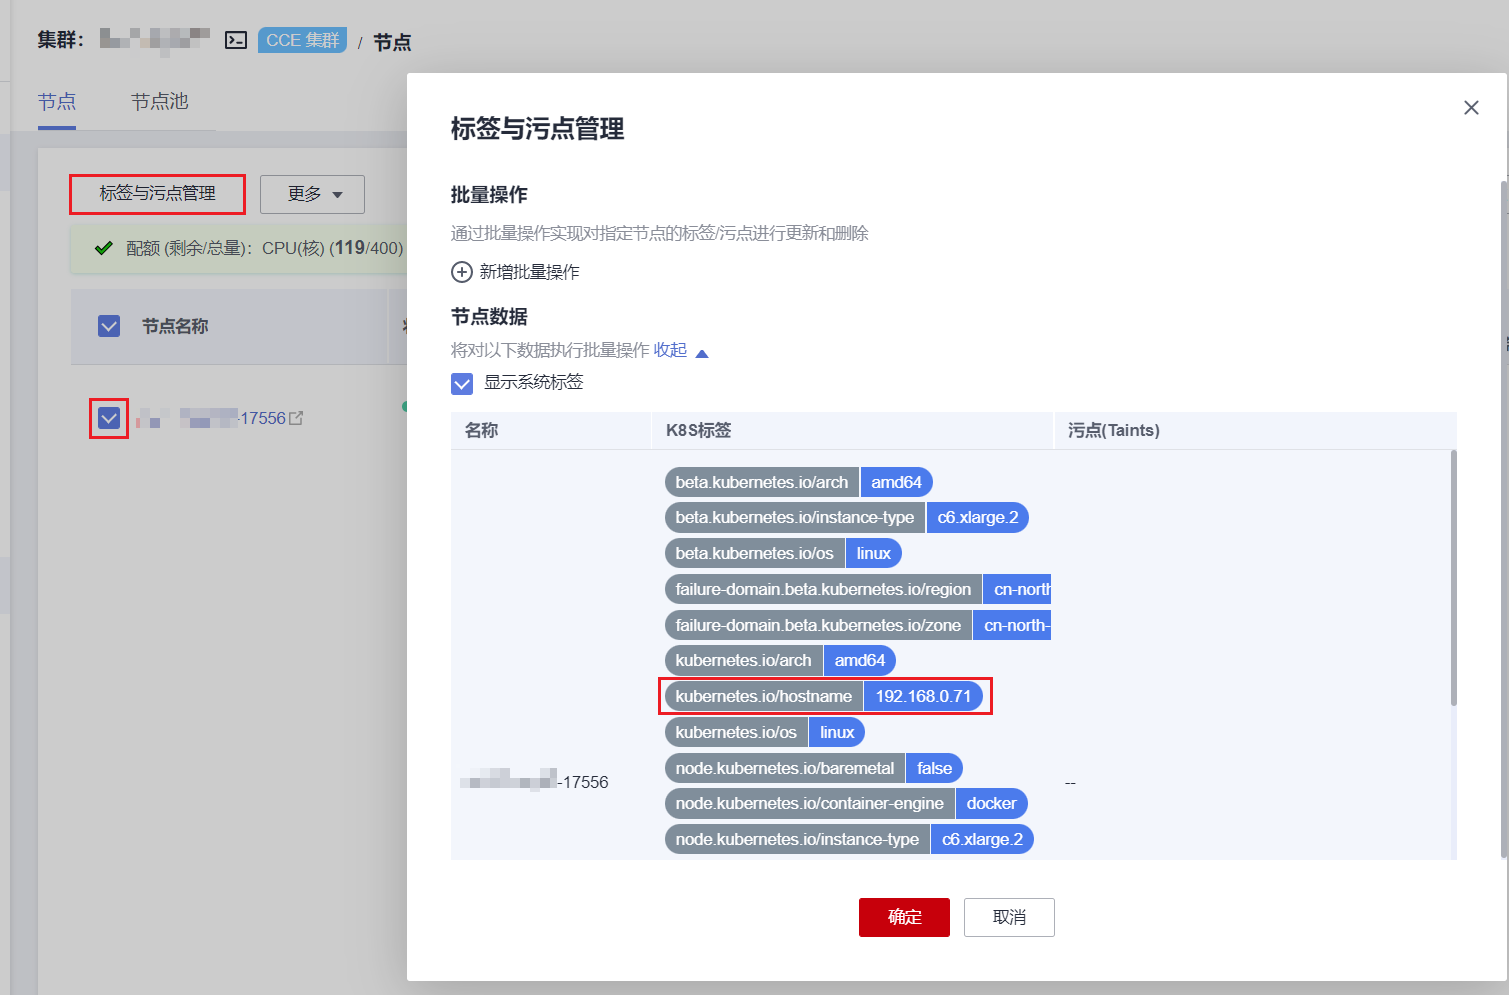Click the 确定 confirm button
Screen dimensions: 1509x995
pyautogui.click(x=904, y=917)
